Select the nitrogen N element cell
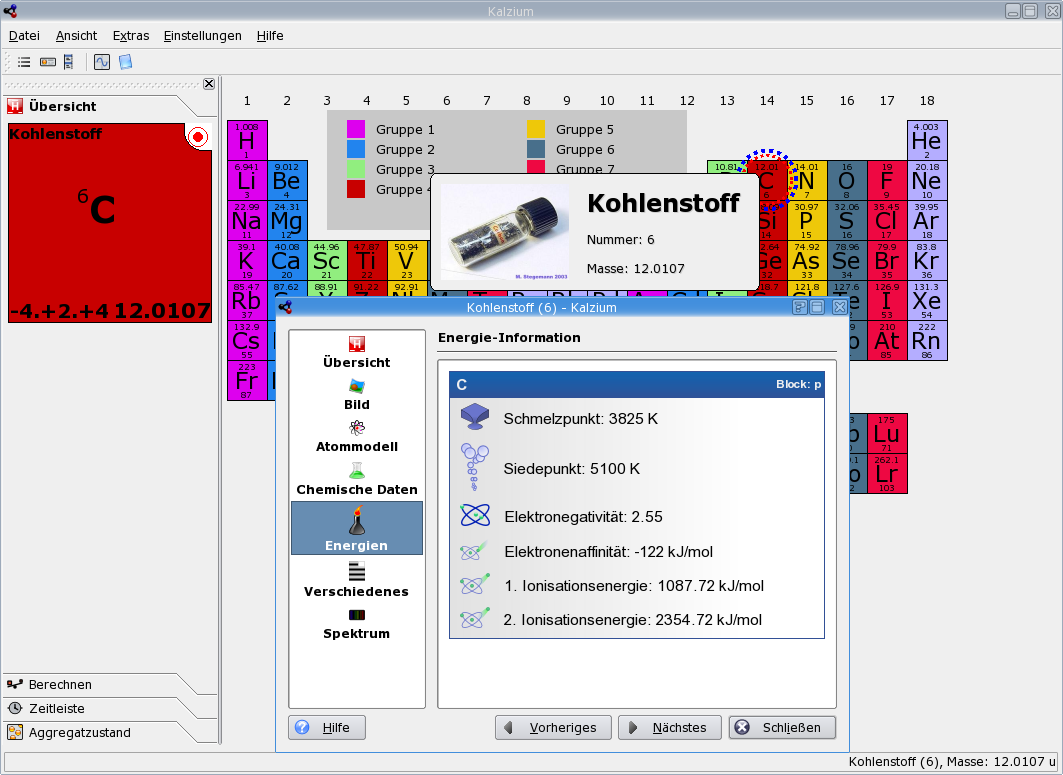This screenshot has width=1063, height=775. (x=807, y=180)
